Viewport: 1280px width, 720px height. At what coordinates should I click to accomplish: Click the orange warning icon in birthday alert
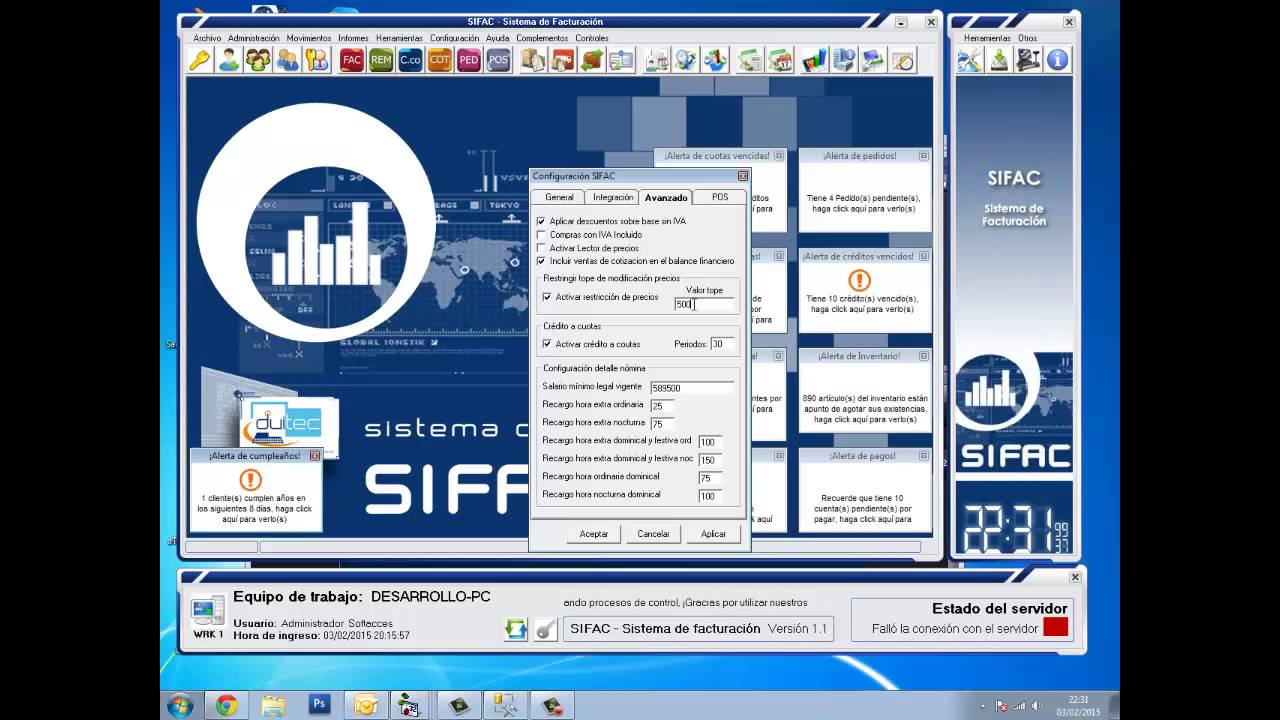point(251,480)
